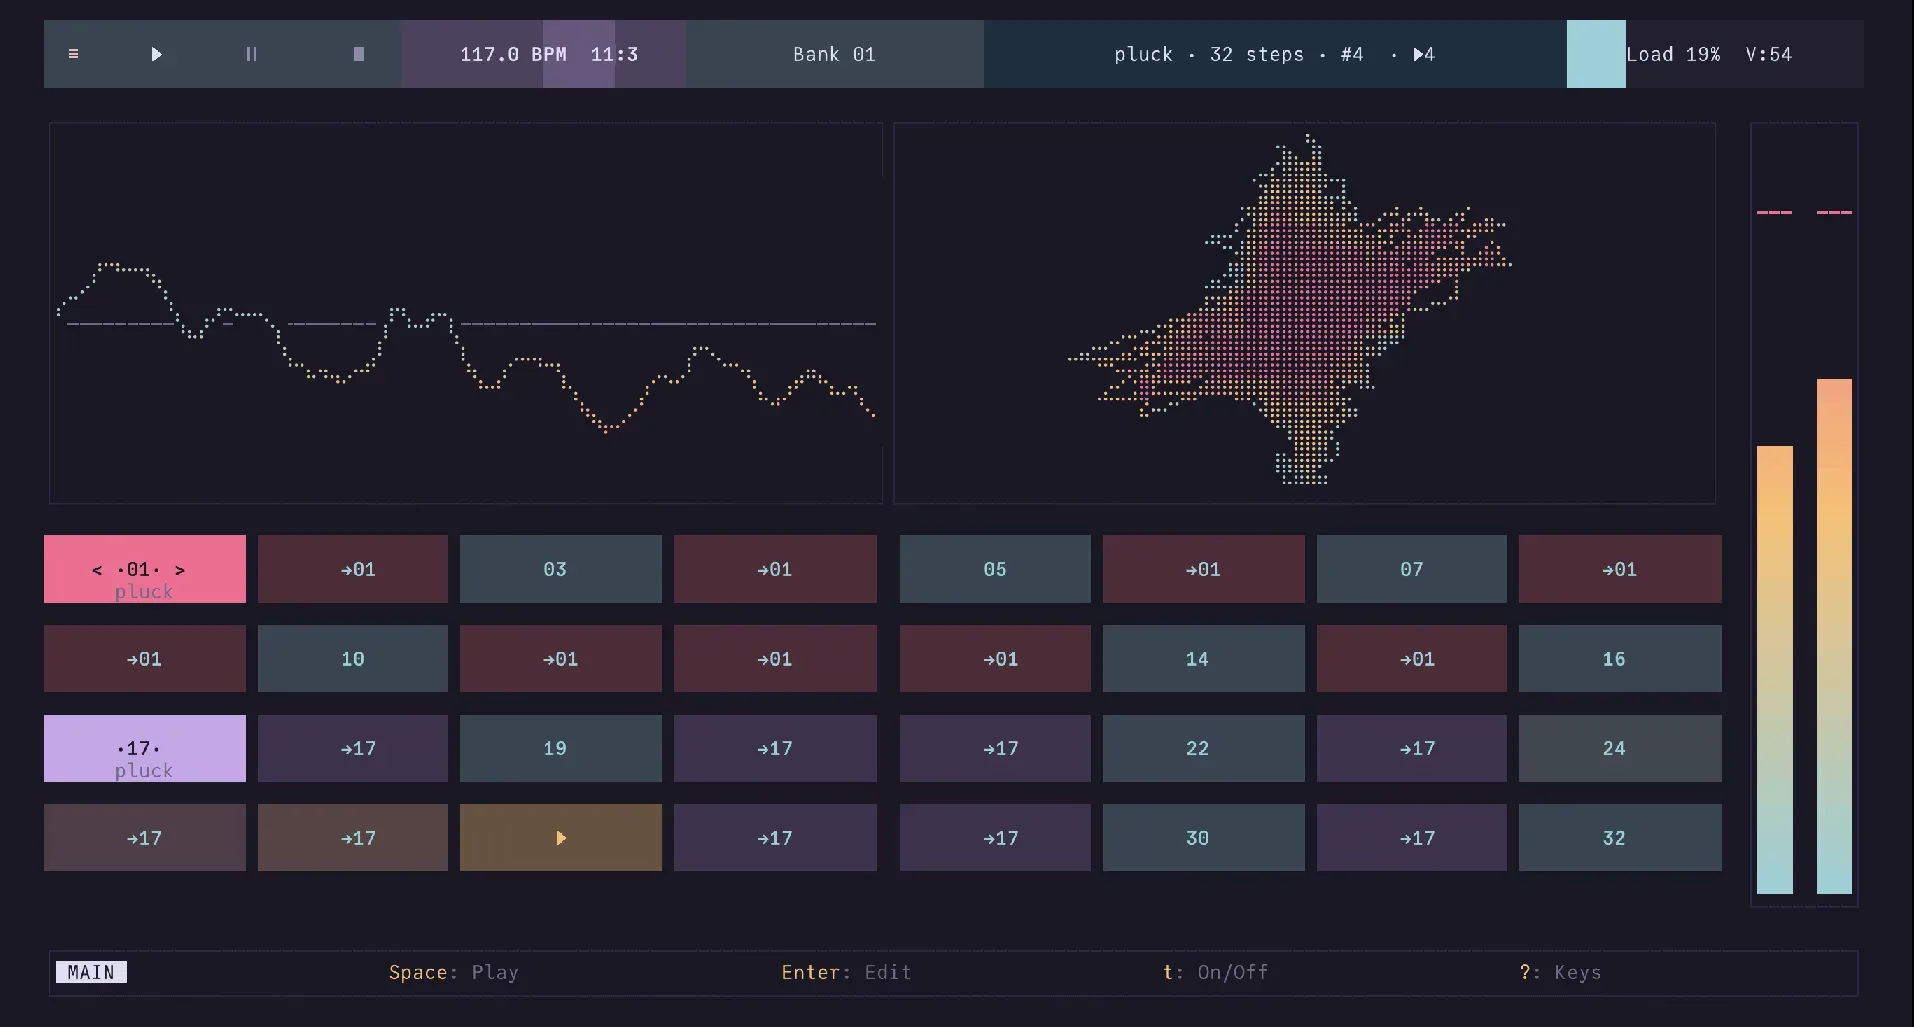Toggle the →01 step right after step 10
Screen dimensions: 1914x1027
click(x=561, y=659)
